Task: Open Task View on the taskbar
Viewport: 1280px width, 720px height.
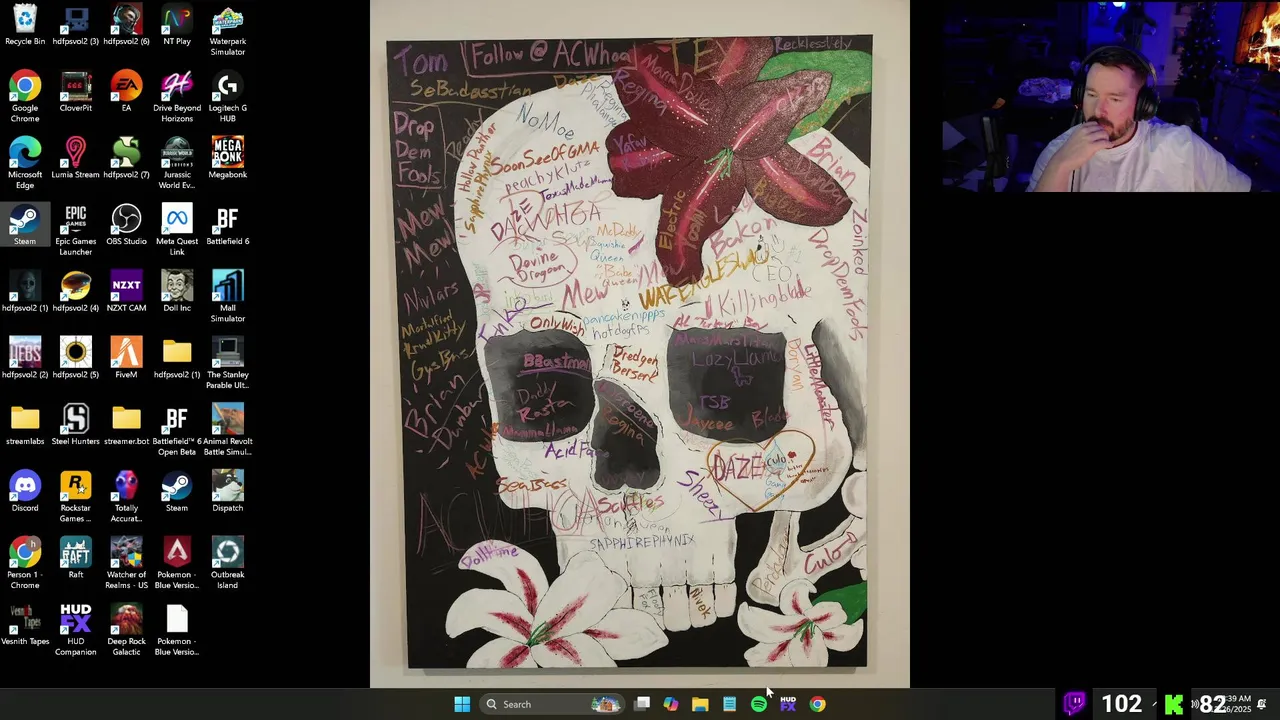Action: pyautogui.click(x=642, y=704)
